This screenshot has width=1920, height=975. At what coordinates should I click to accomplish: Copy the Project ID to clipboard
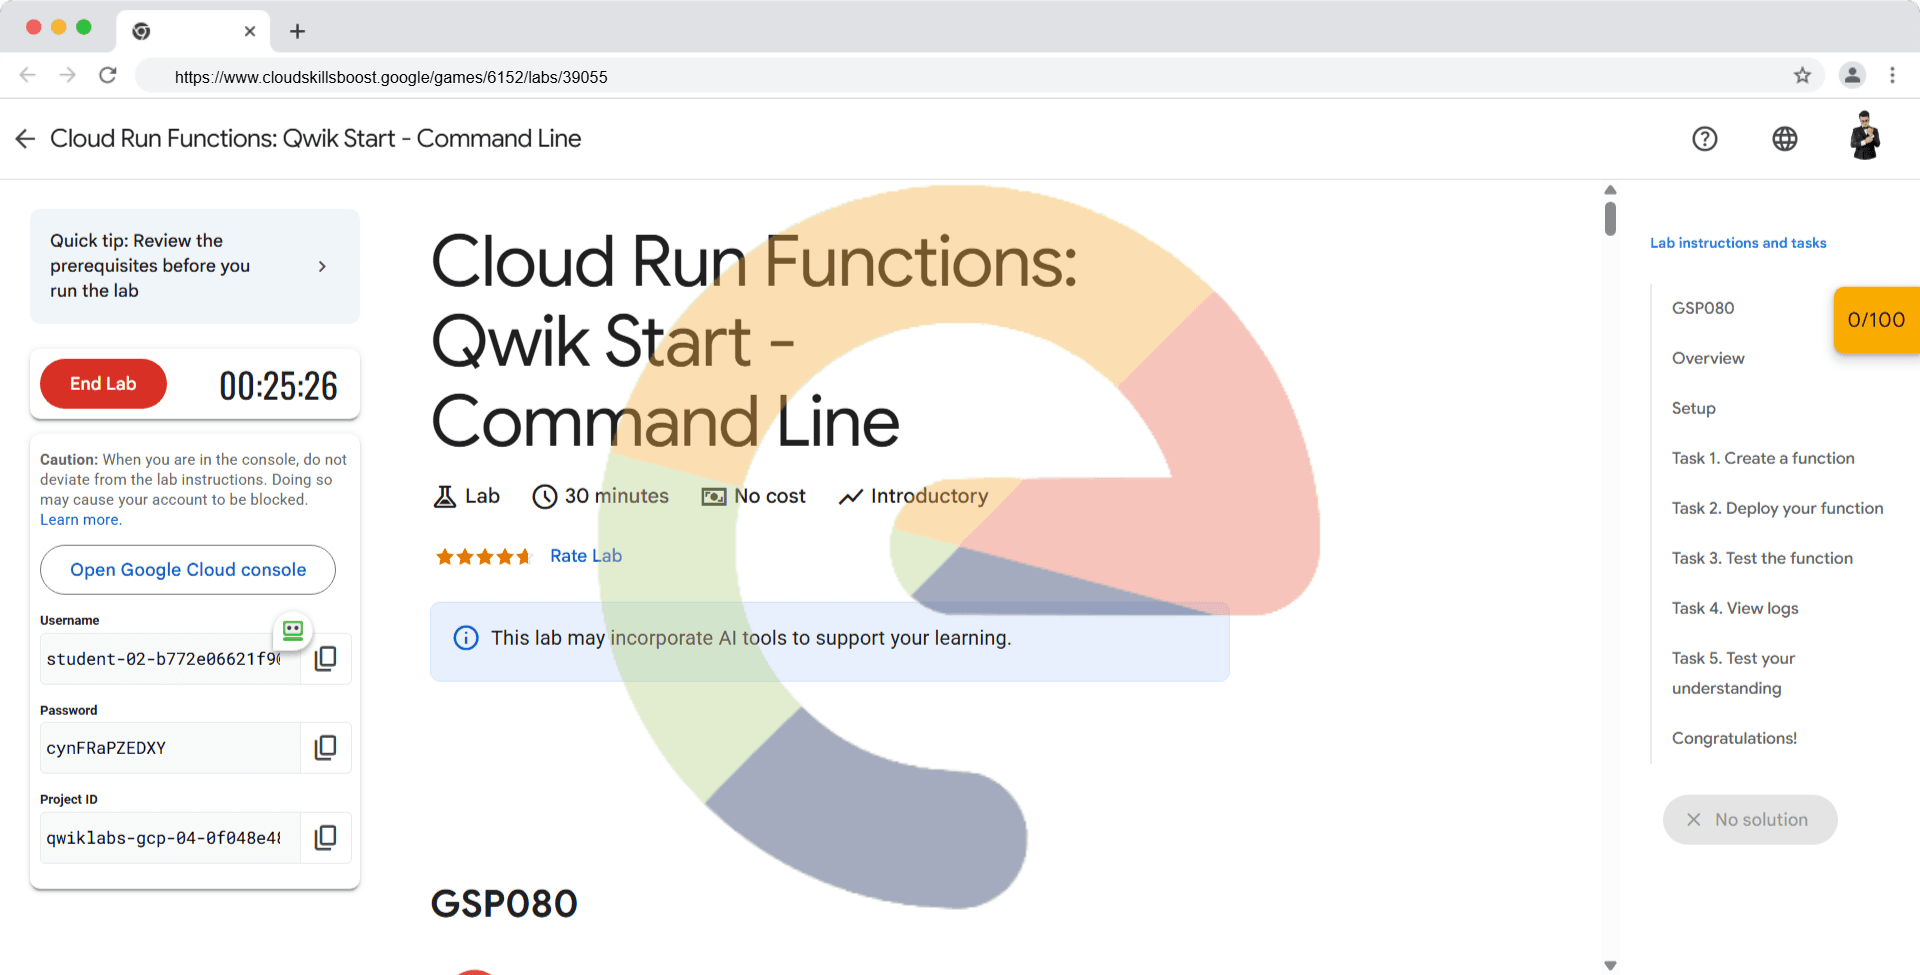pyautogui.click(x=325, y=838)
